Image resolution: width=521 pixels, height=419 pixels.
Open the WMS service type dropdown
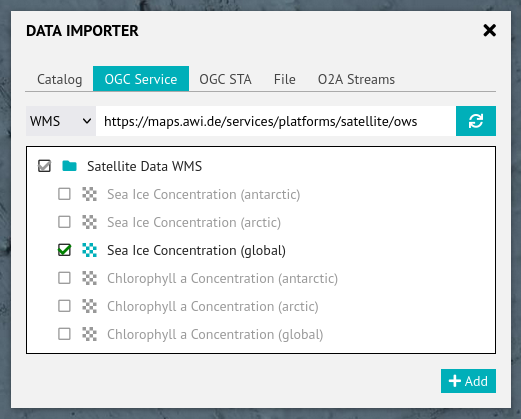pyautogui.click(x=61, y=121)
